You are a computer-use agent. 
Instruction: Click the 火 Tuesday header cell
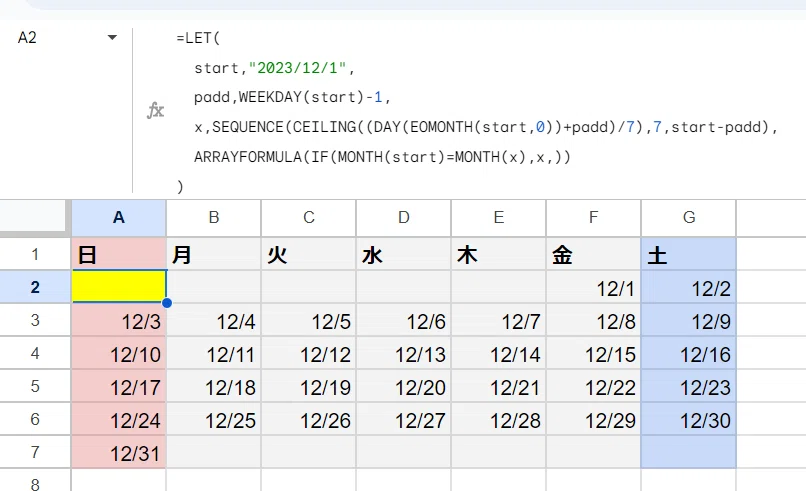coord(308,254)
